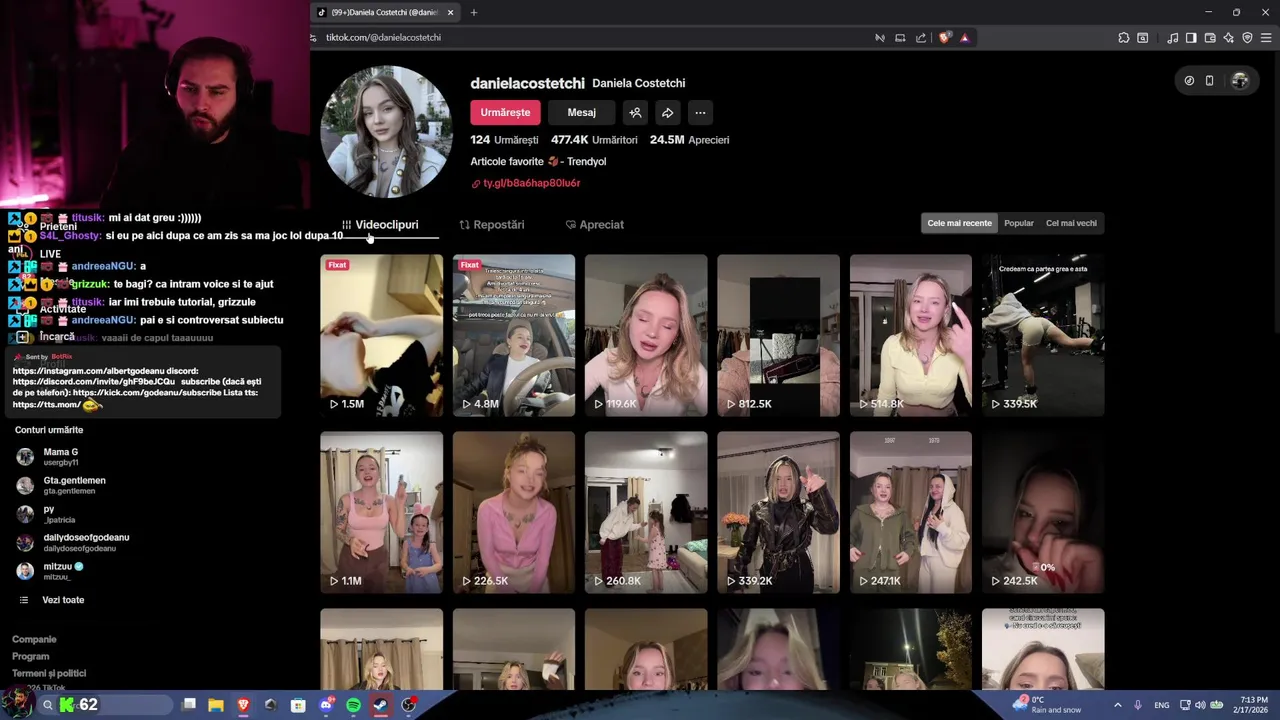
Task: Open the video with 514.8K views
Action: coord(911,335)
